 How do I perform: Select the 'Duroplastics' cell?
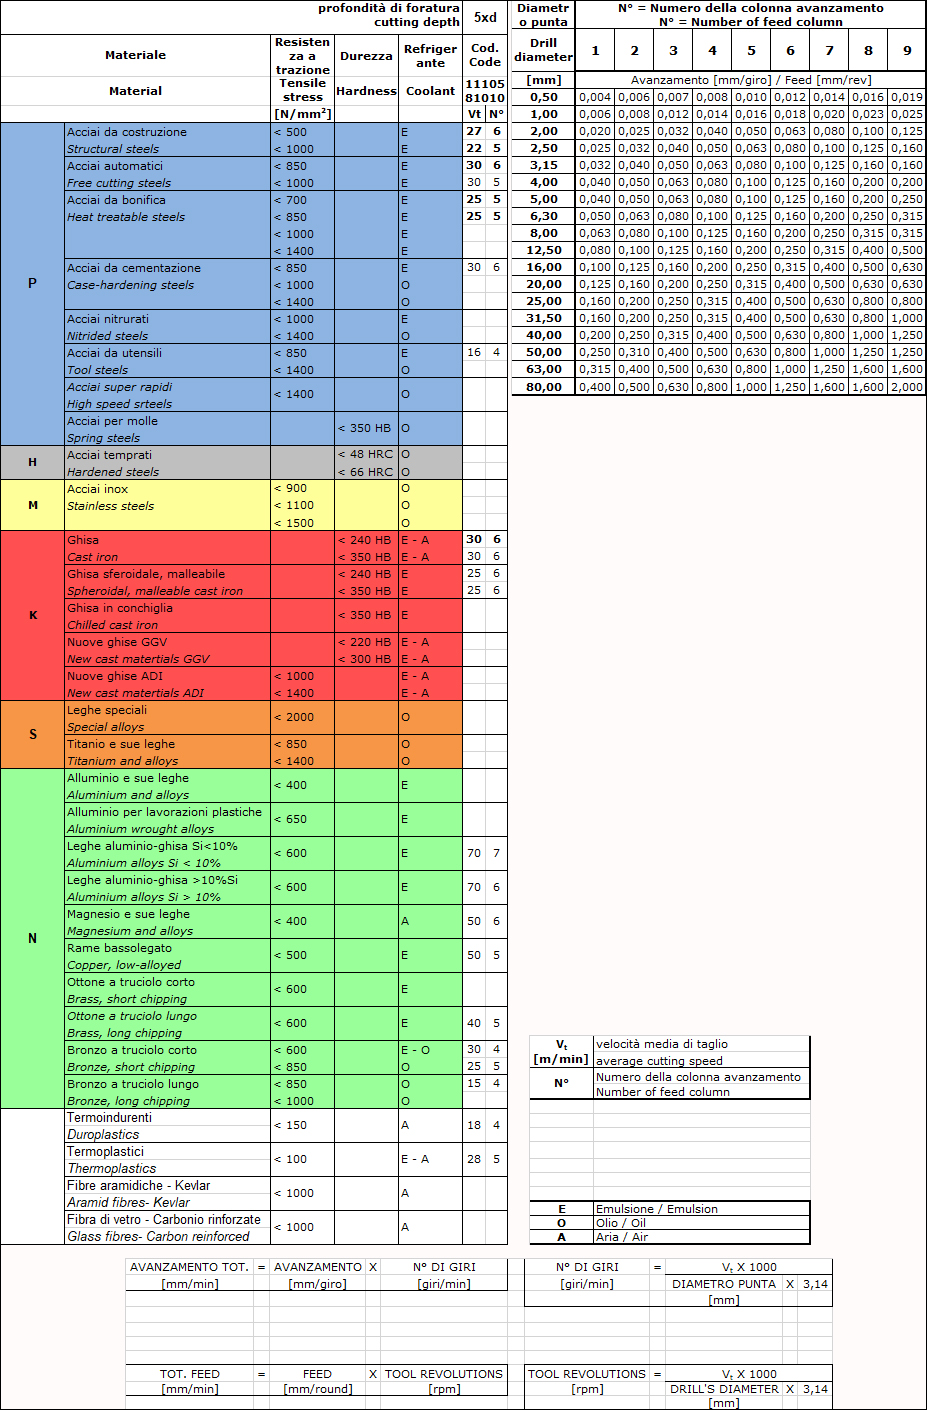pos(168,1135)
